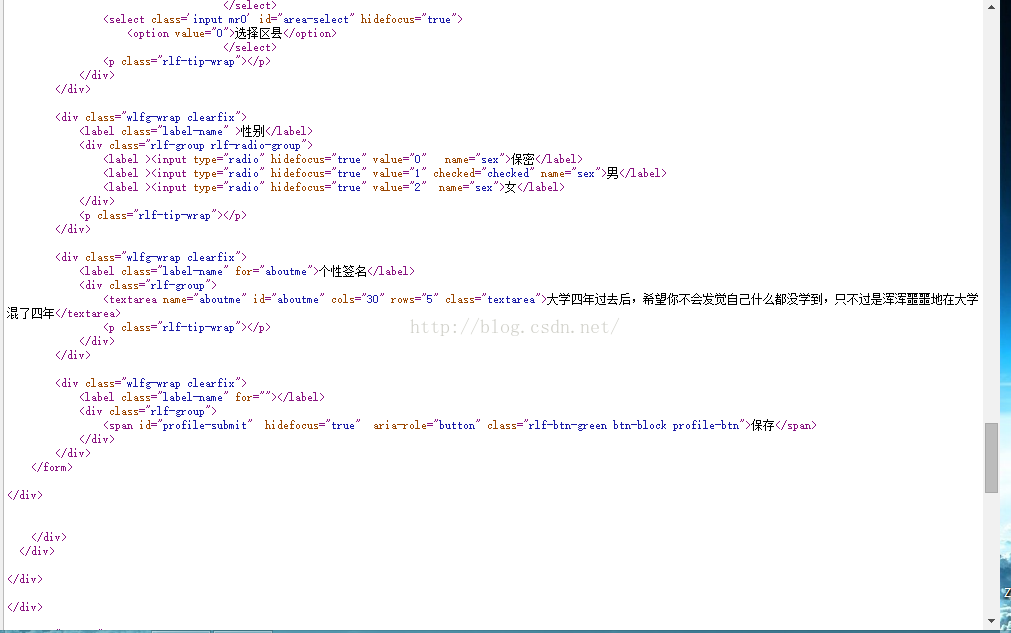Click the class value "rlf-btn-green btn-block profile-btn"
Viewport: 1011px width, 633px height.
click(x=633, y=425)
